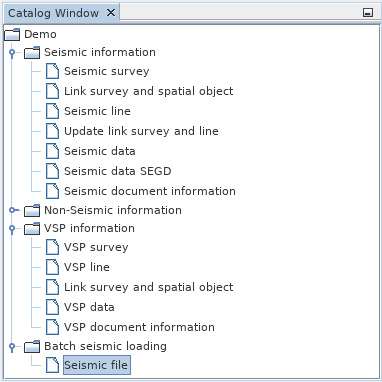Screen dimensions: 382x382
Task: Click the Batch seismic loading folder icon
Action: 32,346
